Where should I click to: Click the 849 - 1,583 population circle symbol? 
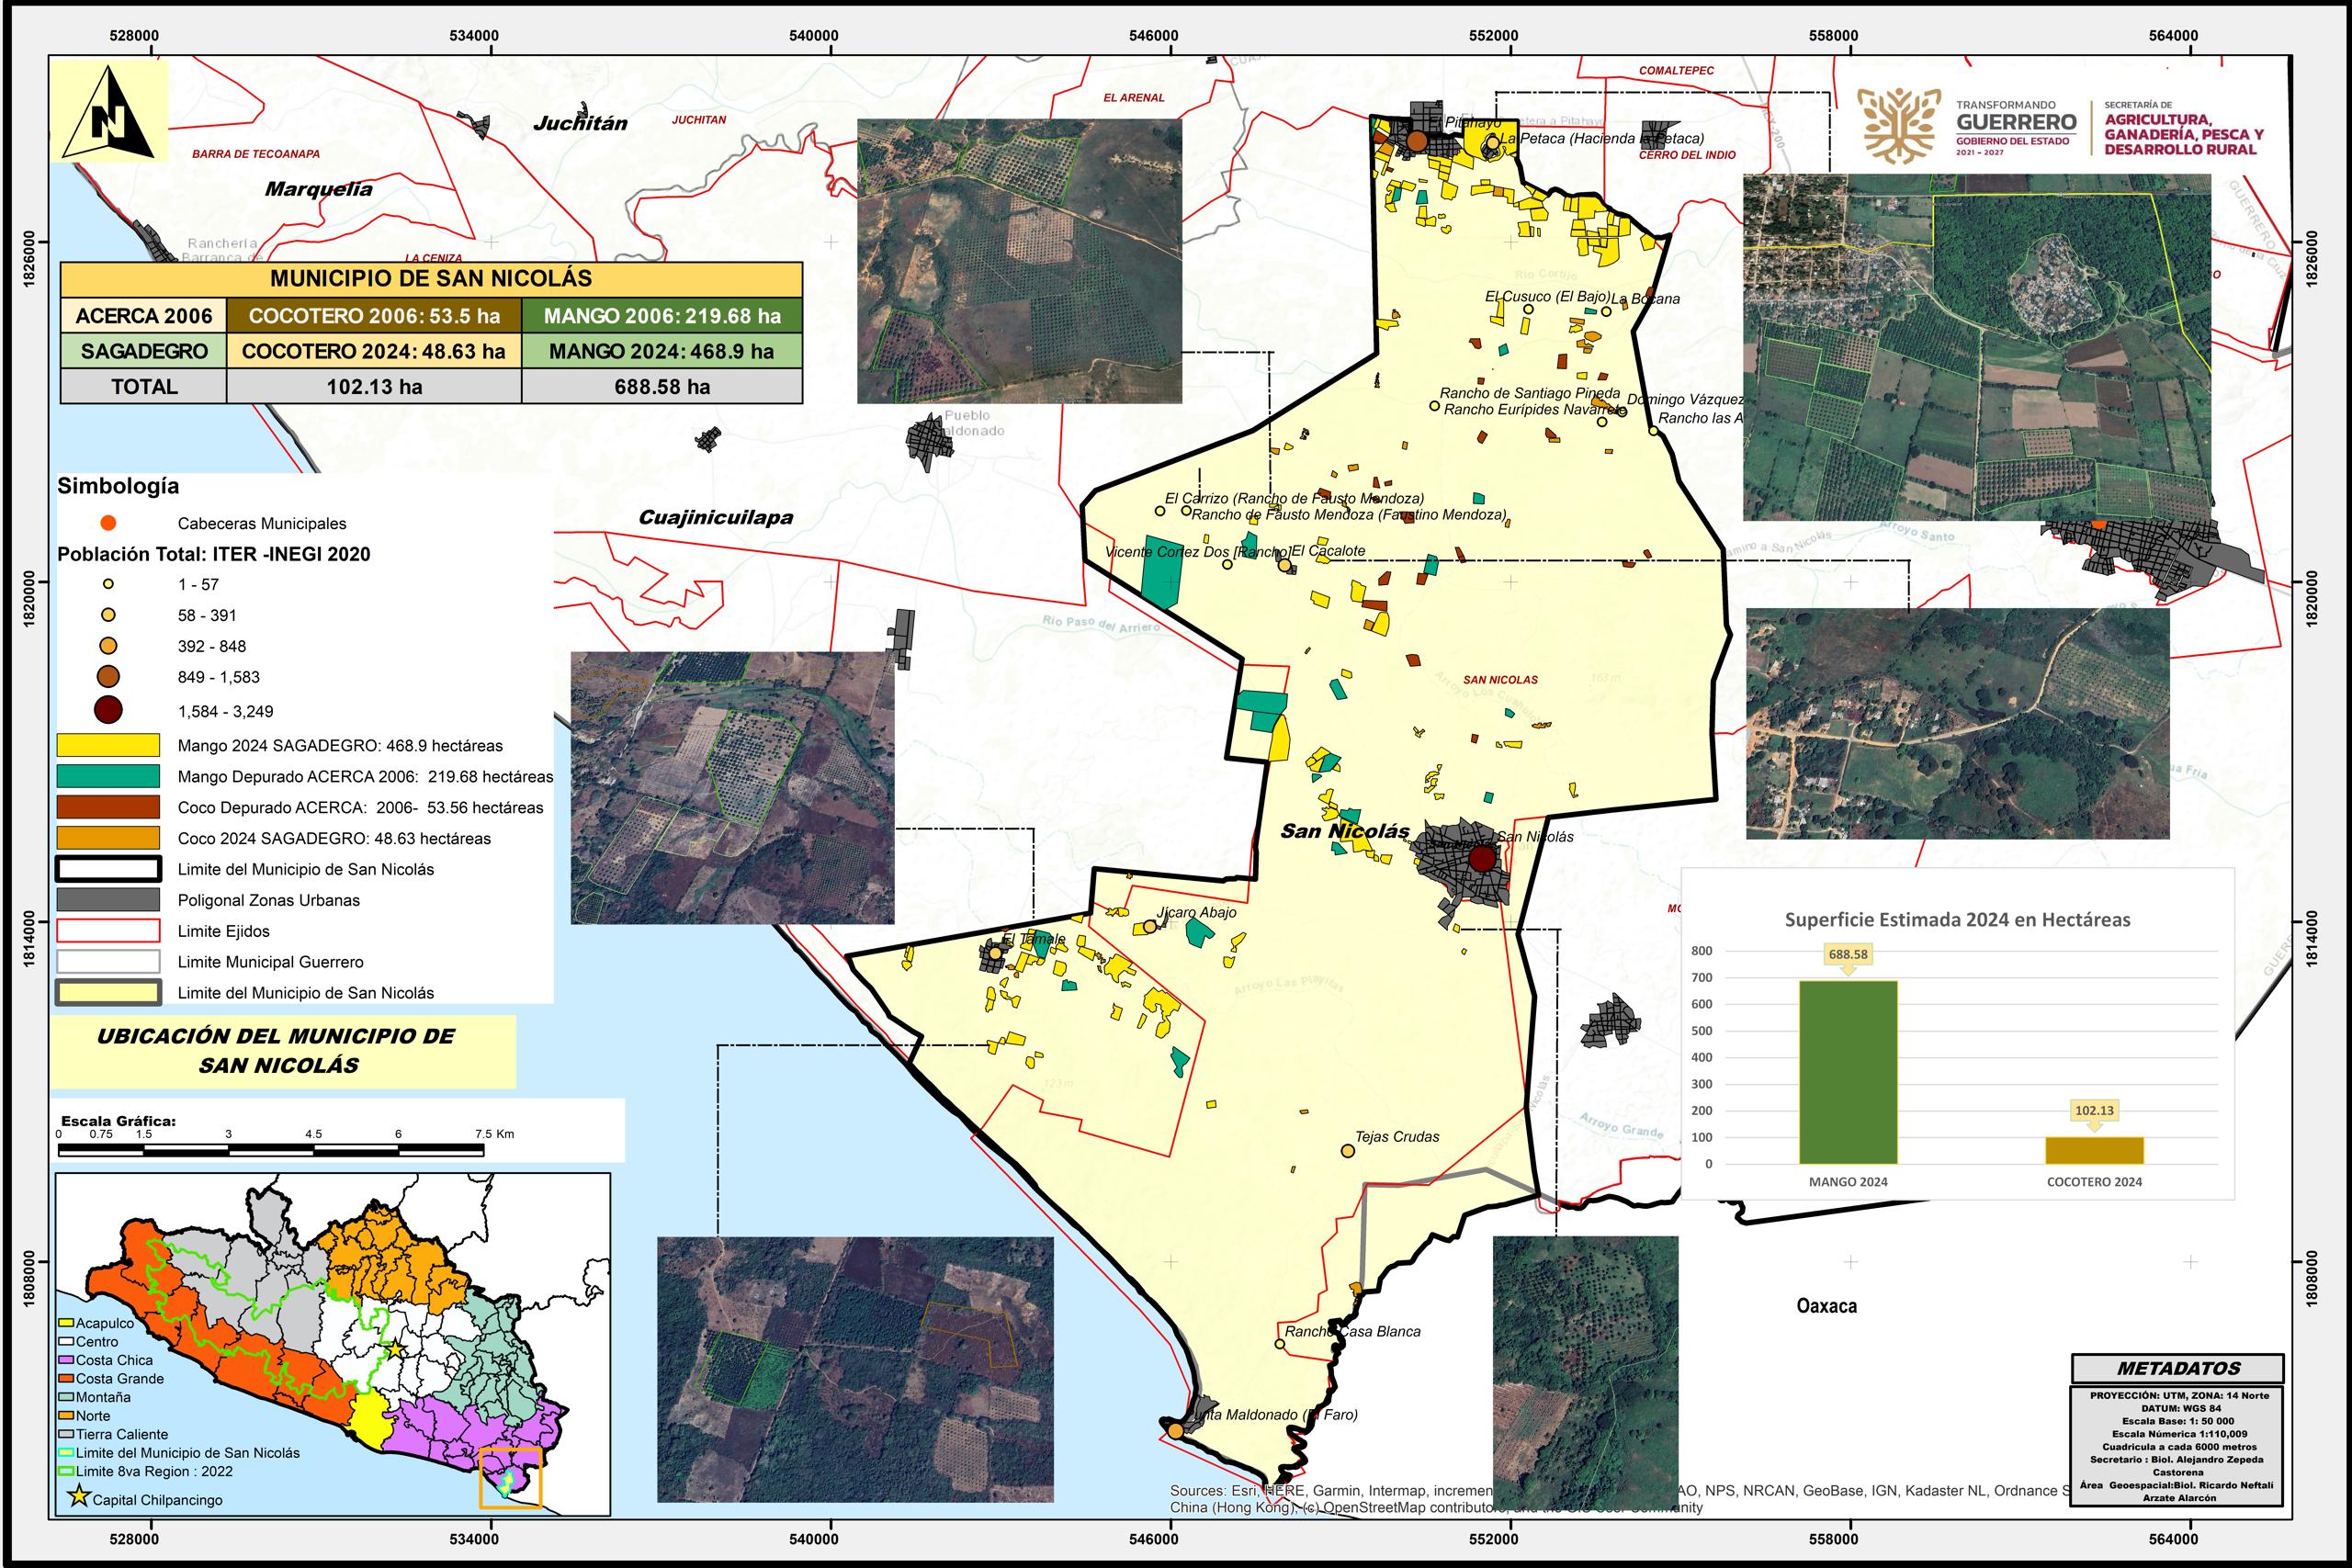click(108, 677)
